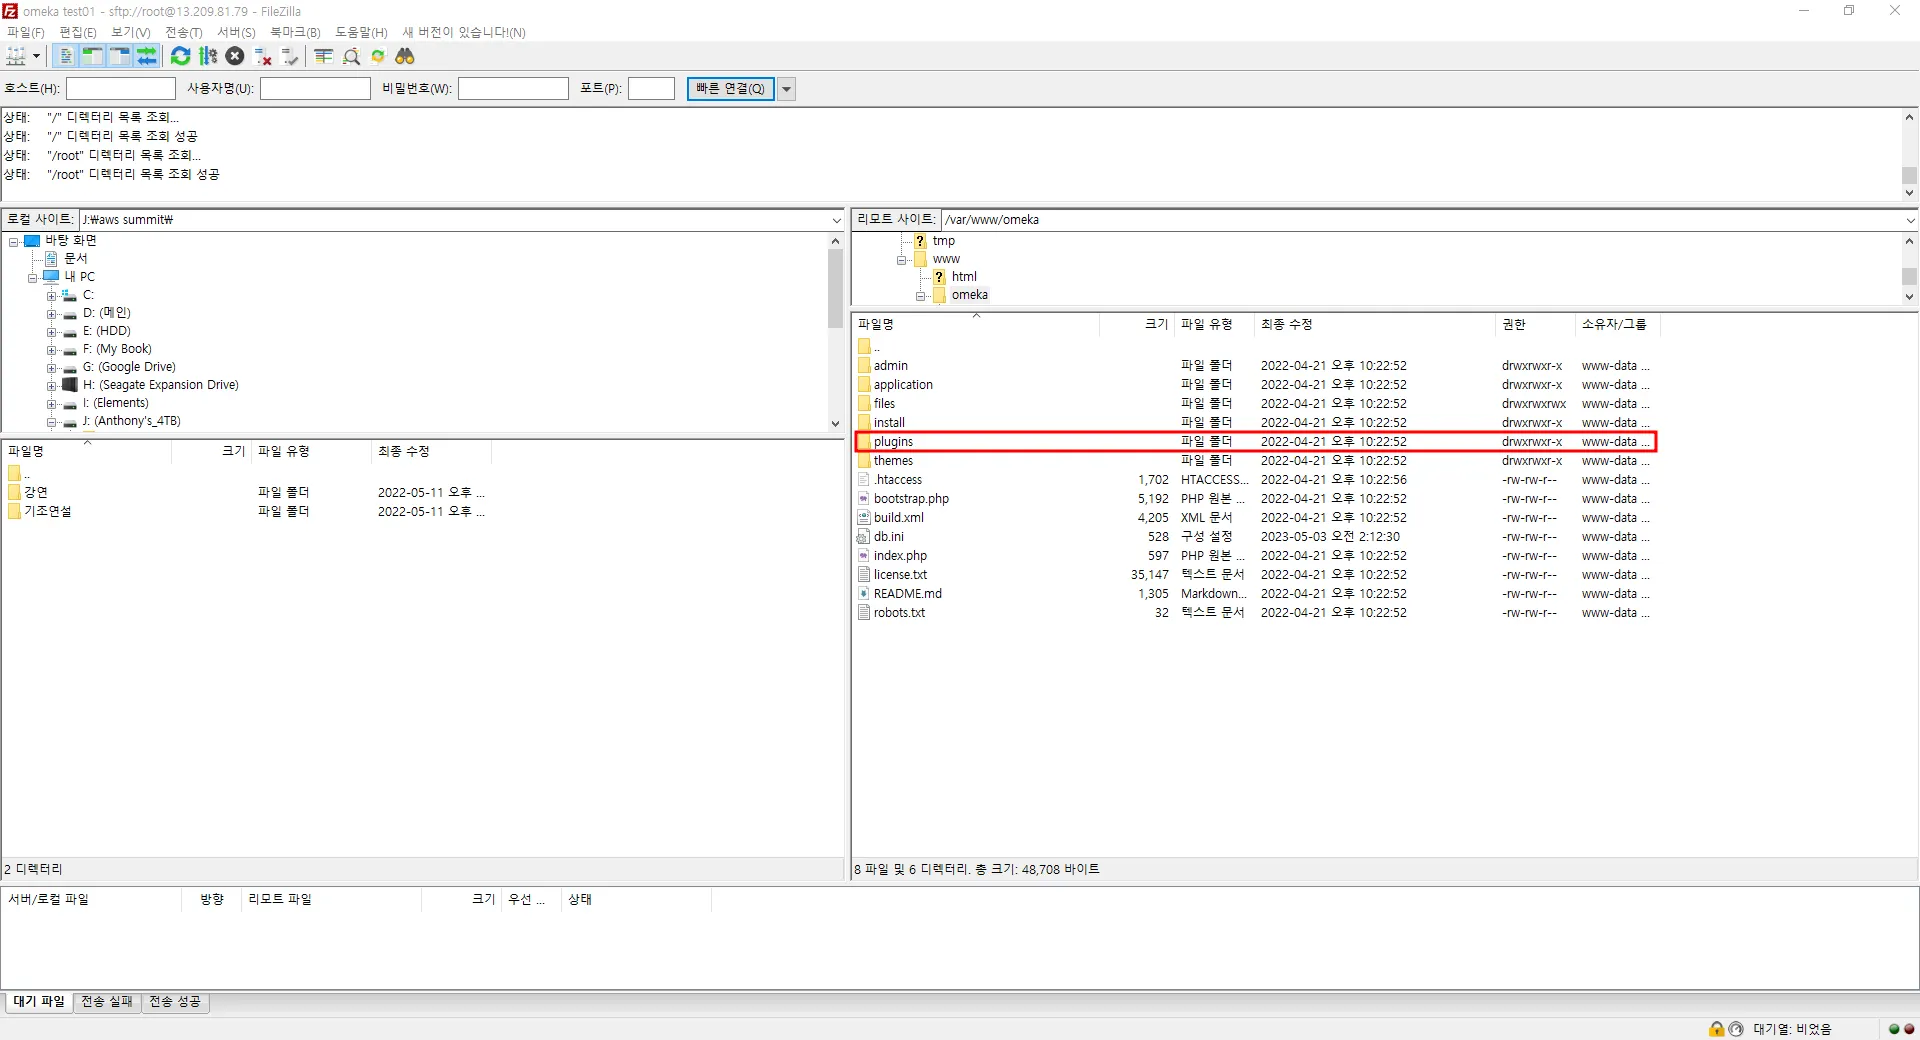Toggle the local directory tree view
This screenshot has height=1040, width=1920.
click(x=93, y=56)
